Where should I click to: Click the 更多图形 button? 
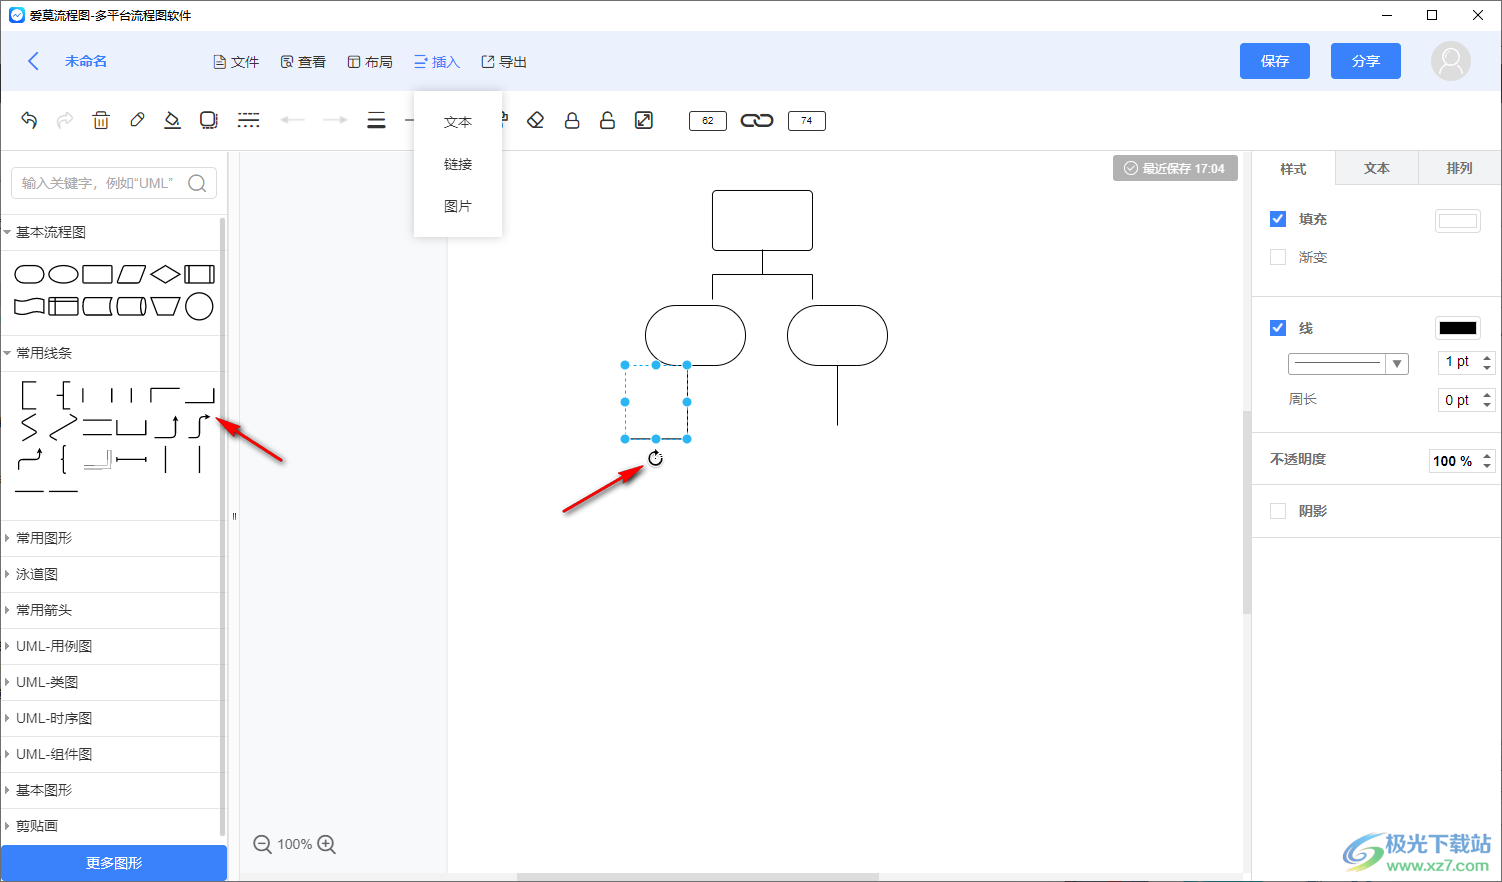tap(114, 863)
